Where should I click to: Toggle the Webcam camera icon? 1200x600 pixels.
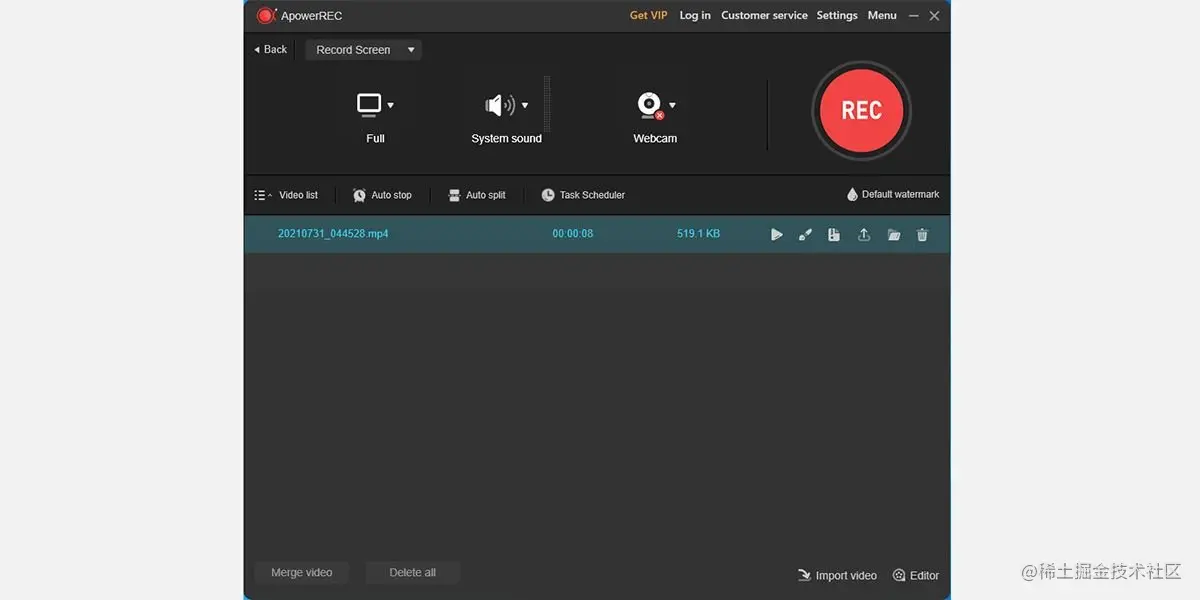pos(650,105)
